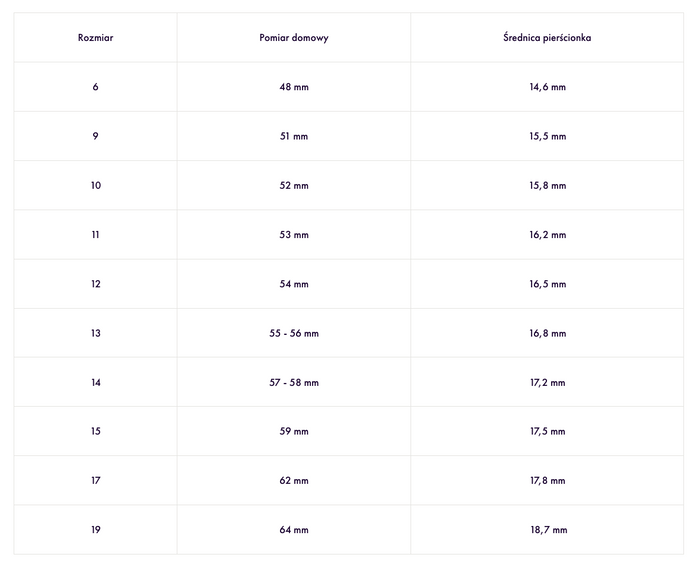Image resolution: width=700 pixels, height=564 pixels.
Task: Select the "62 mm" measurement cell
Action: (x=294, y=481)
